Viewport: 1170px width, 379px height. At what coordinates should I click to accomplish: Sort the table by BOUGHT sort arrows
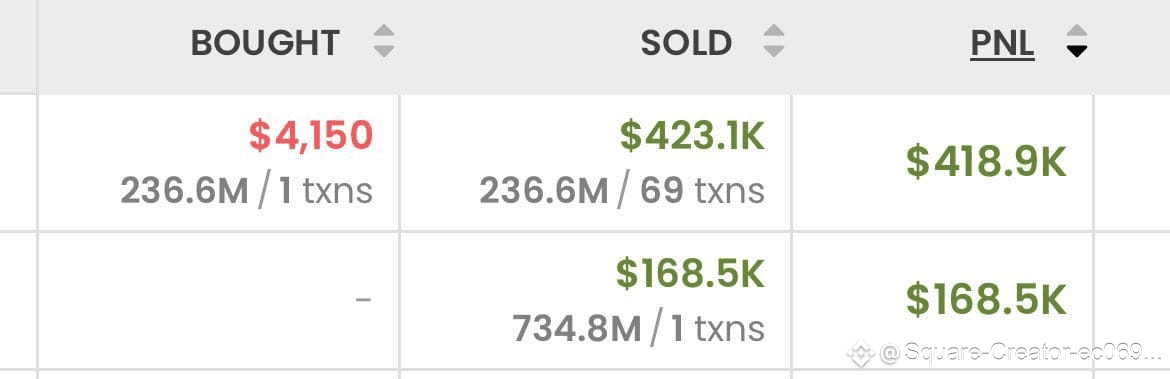tap(384, 42)
